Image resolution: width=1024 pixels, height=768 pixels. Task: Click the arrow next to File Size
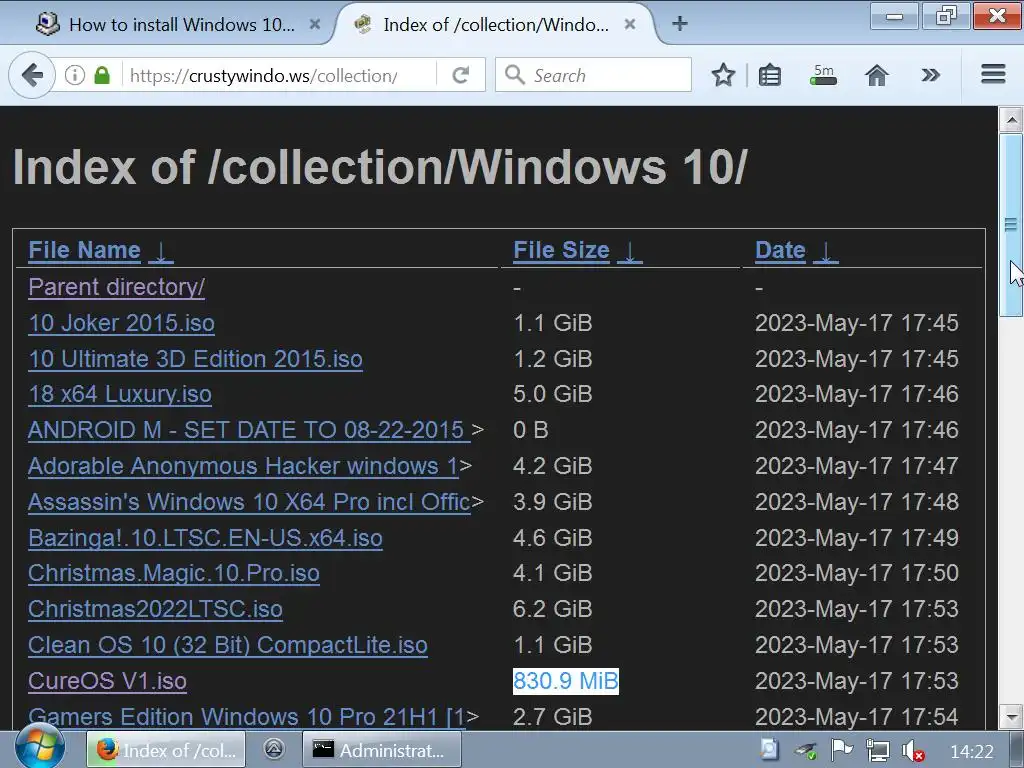630,252
